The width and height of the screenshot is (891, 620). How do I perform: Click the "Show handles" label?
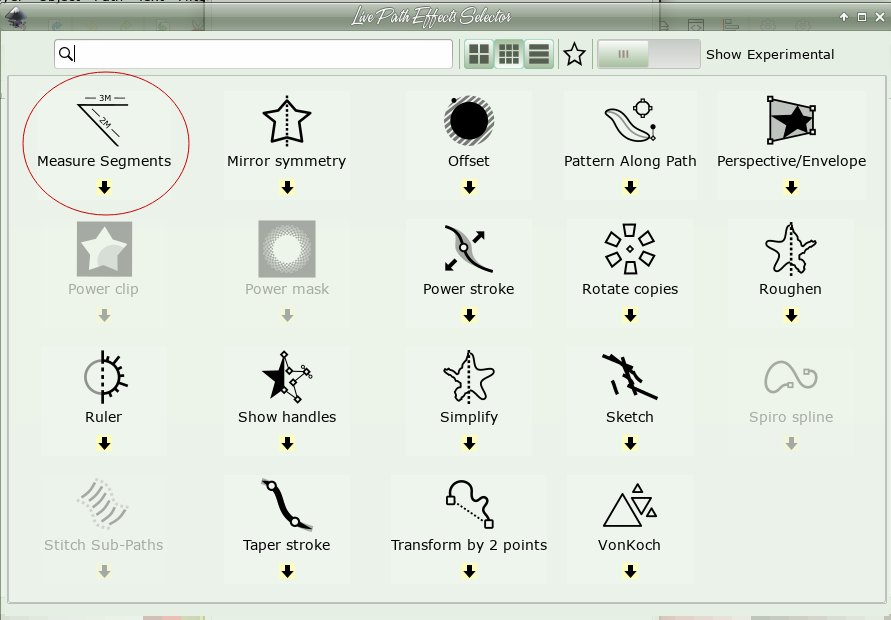point(287,417)
